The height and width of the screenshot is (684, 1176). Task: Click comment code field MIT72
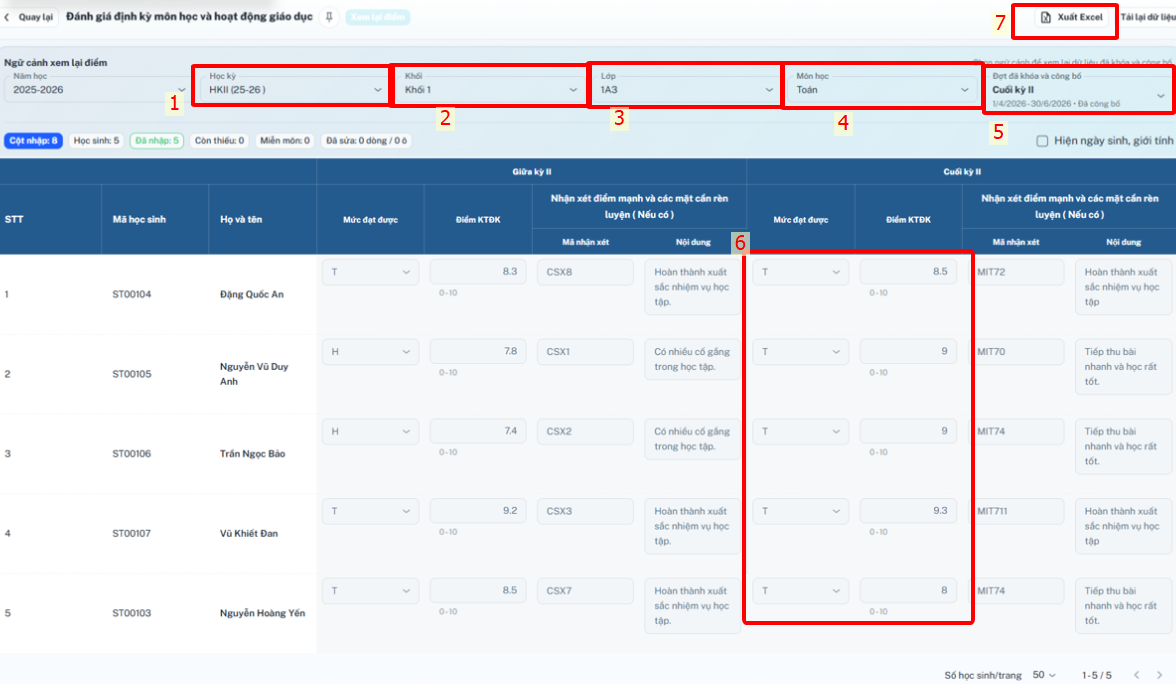pos(1018,272)
